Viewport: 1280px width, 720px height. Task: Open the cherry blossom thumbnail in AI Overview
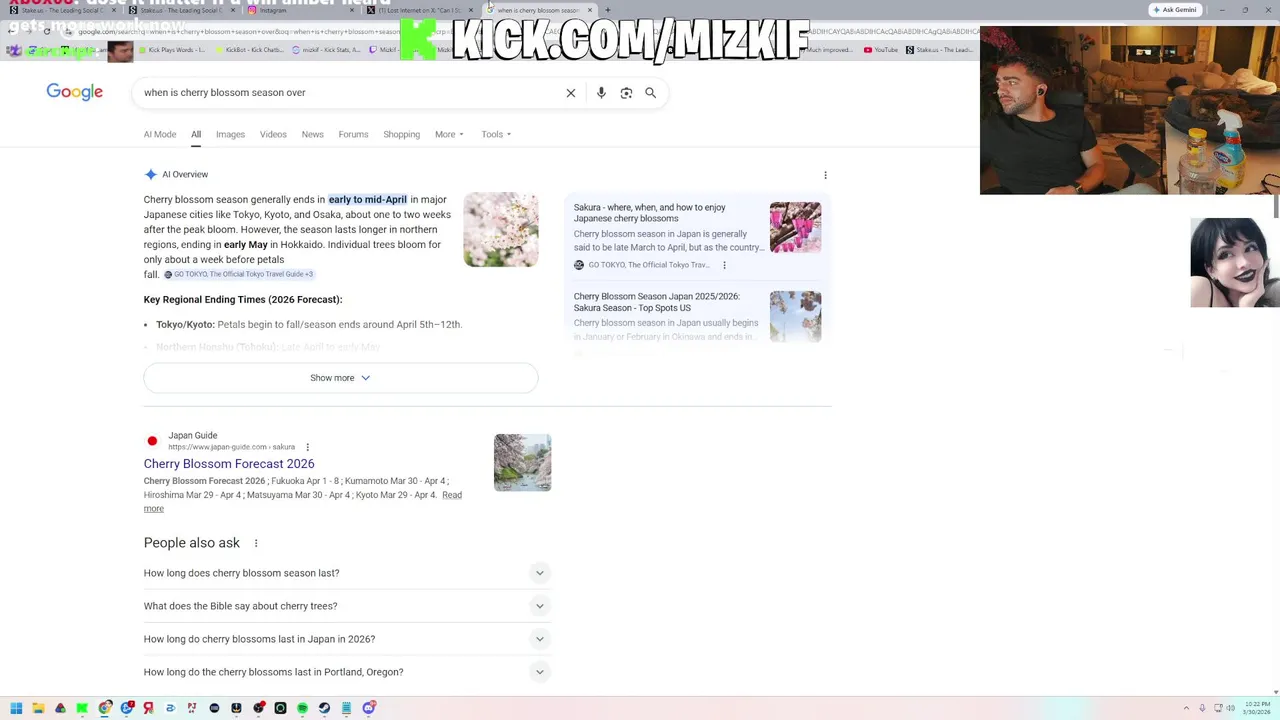tap(501, 230)
